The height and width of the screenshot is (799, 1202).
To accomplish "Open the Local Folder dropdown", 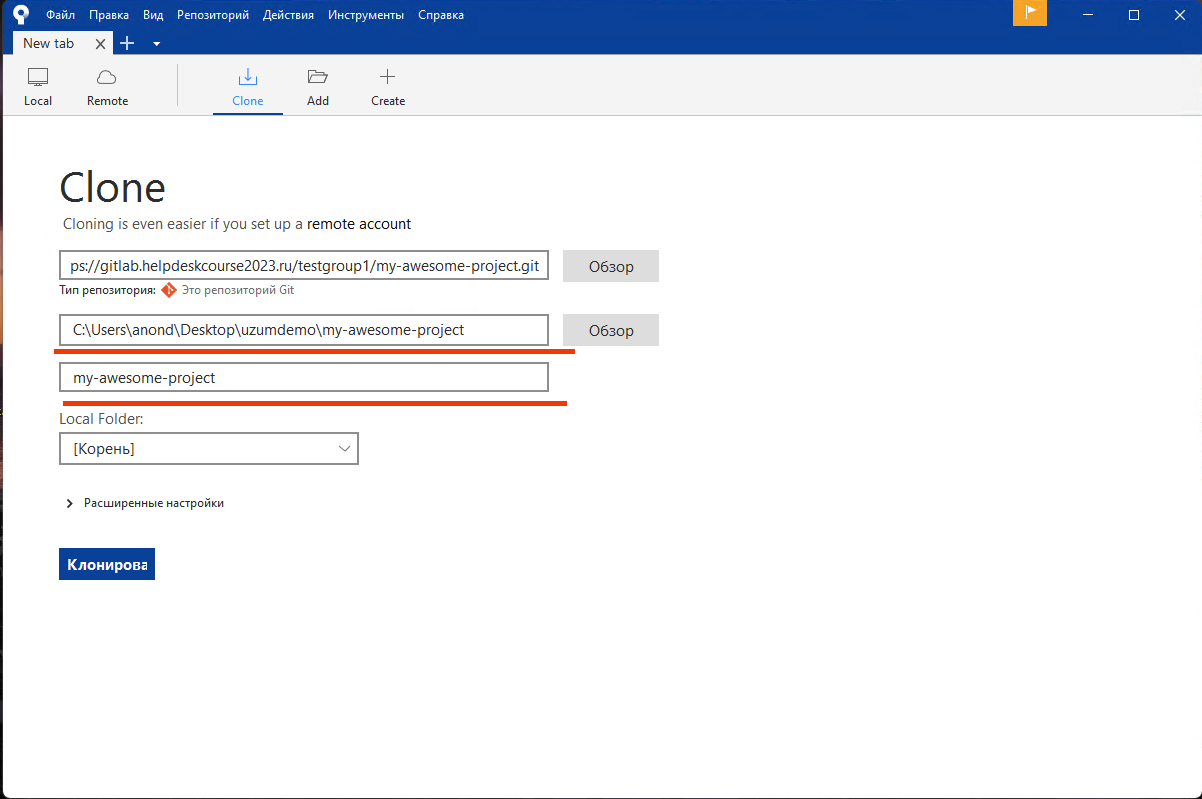I will pyautogui.click(x=209, y=449).
